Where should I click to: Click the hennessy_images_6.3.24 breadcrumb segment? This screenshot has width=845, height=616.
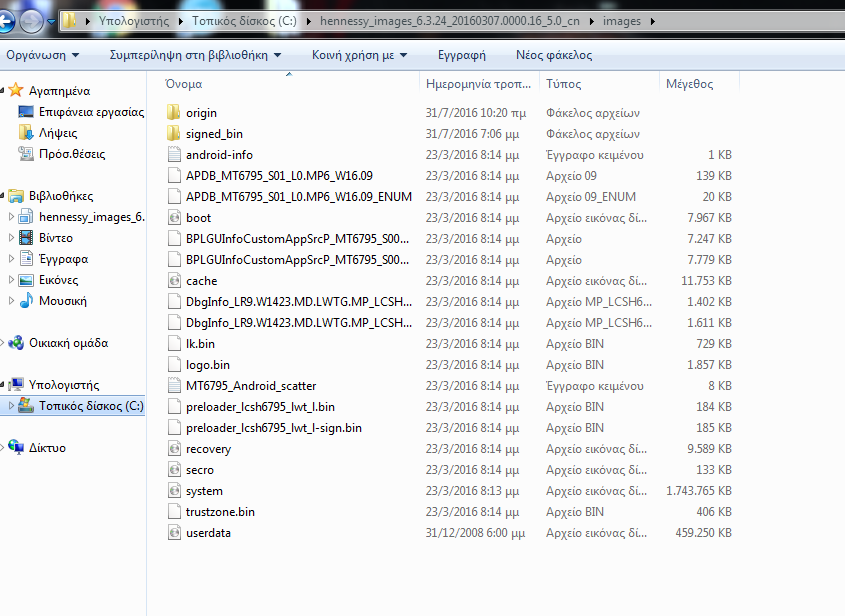pos(449,21)
